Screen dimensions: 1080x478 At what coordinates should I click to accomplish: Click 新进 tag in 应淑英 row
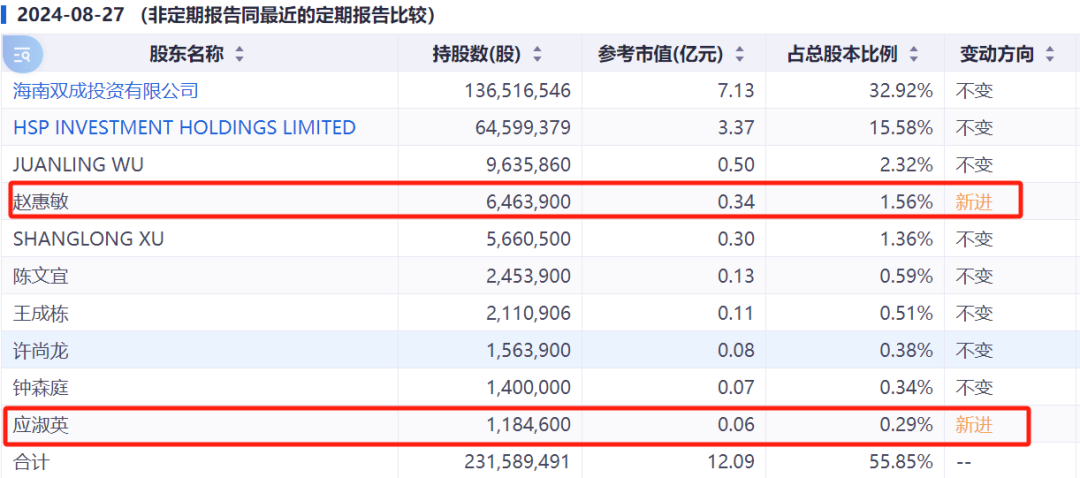[974, 425]
